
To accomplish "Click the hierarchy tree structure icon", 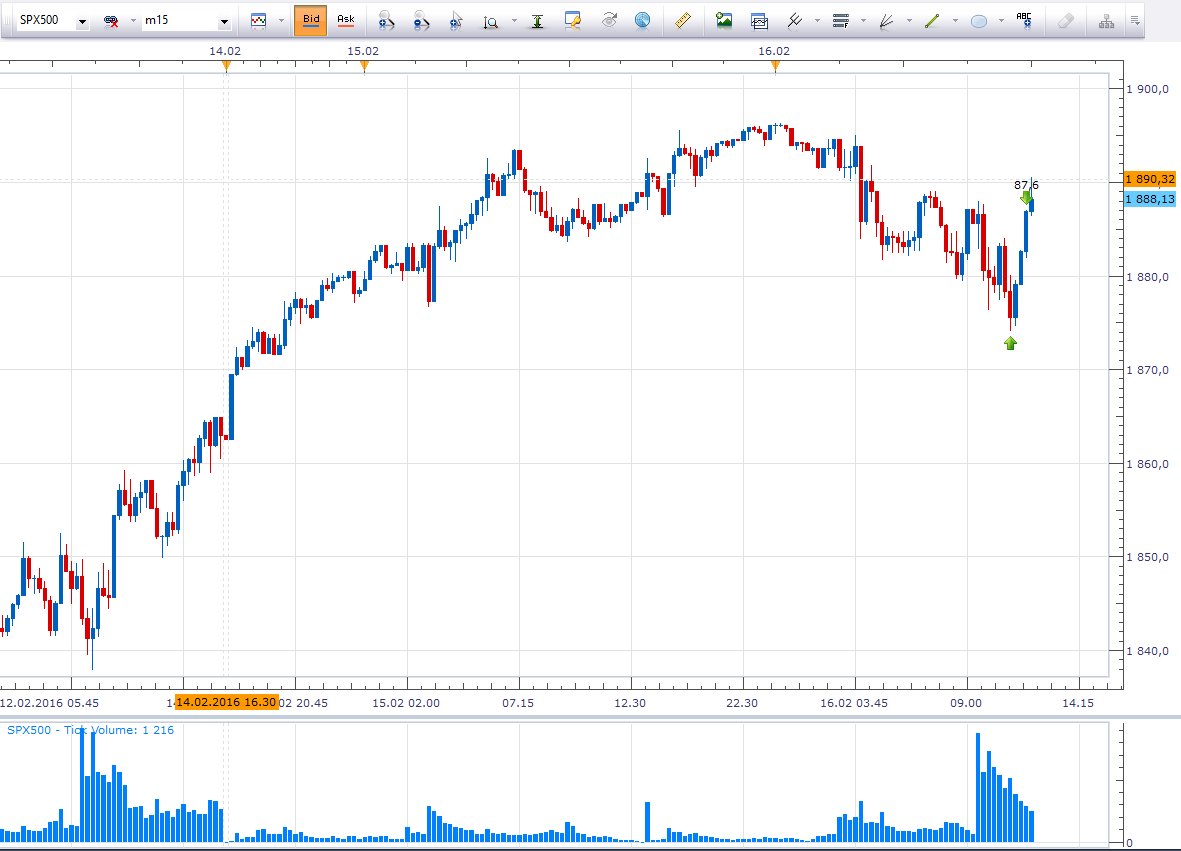I will tap(1106, 21).
